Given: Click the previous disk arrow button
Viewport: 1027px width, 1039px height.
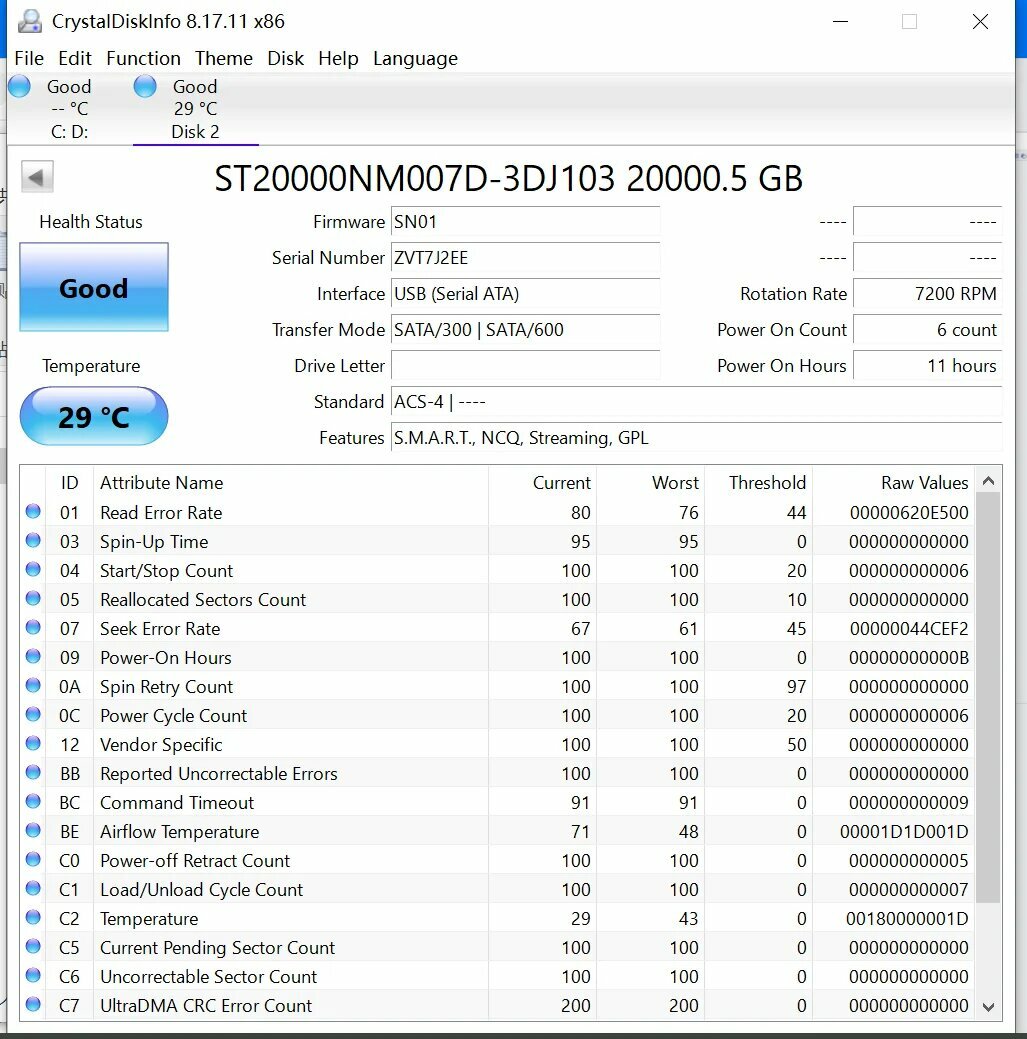Looking at the screenshot, I should pos(37,177).
